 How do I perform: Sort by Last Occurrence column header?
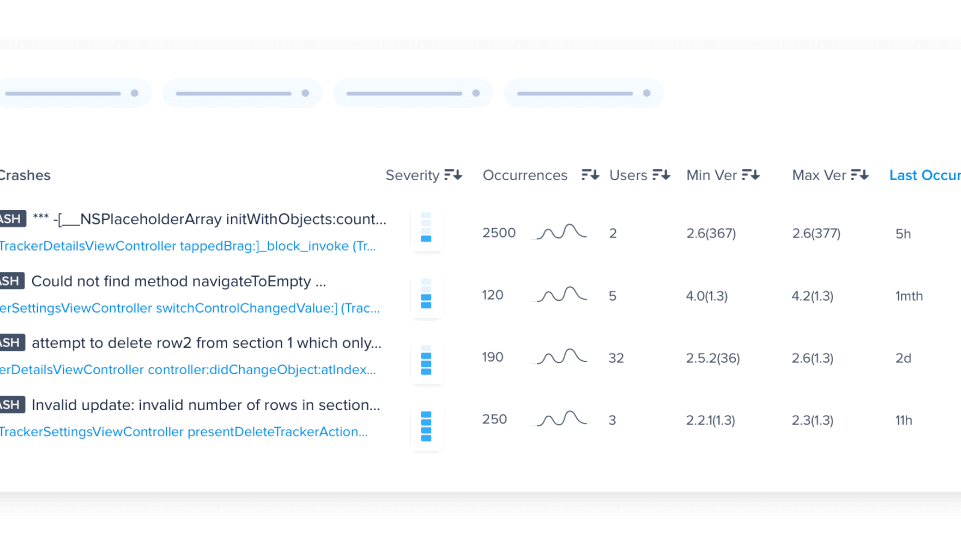[x=924, y=175]
